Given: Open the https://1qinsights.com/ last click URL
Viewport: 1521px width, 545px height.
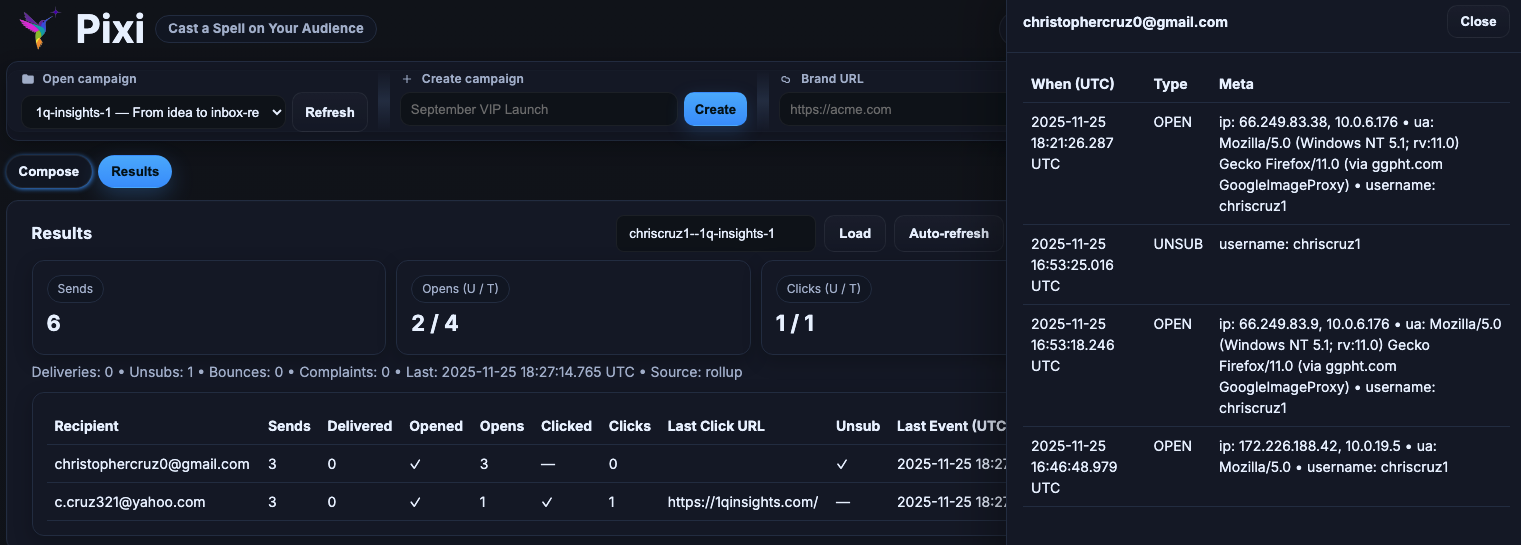Looking at the screenshot, I should (x=743, y=502).
